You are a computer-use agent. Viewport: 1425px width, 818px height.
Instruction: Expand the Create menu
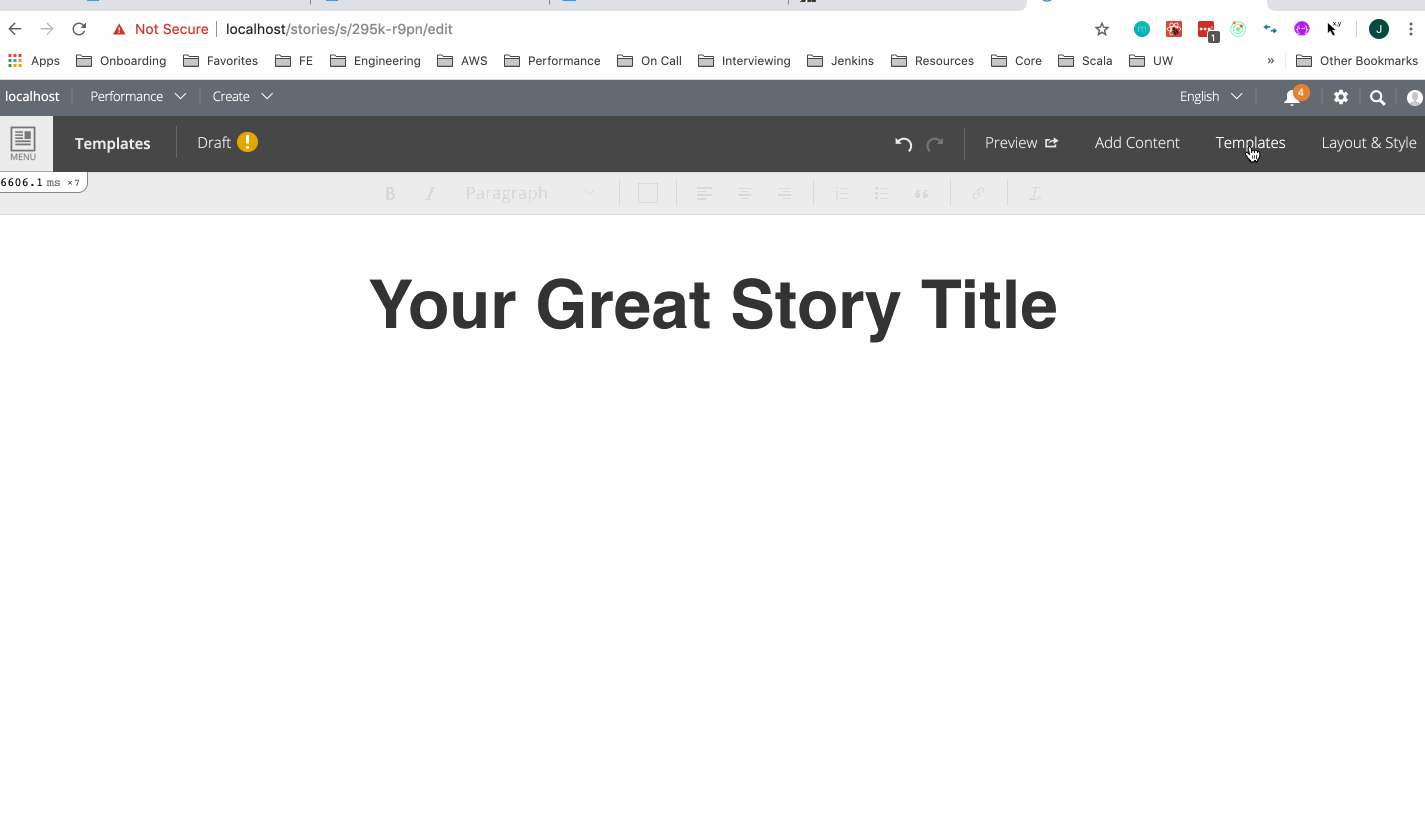pyautogui.click(x=243, y=96)
